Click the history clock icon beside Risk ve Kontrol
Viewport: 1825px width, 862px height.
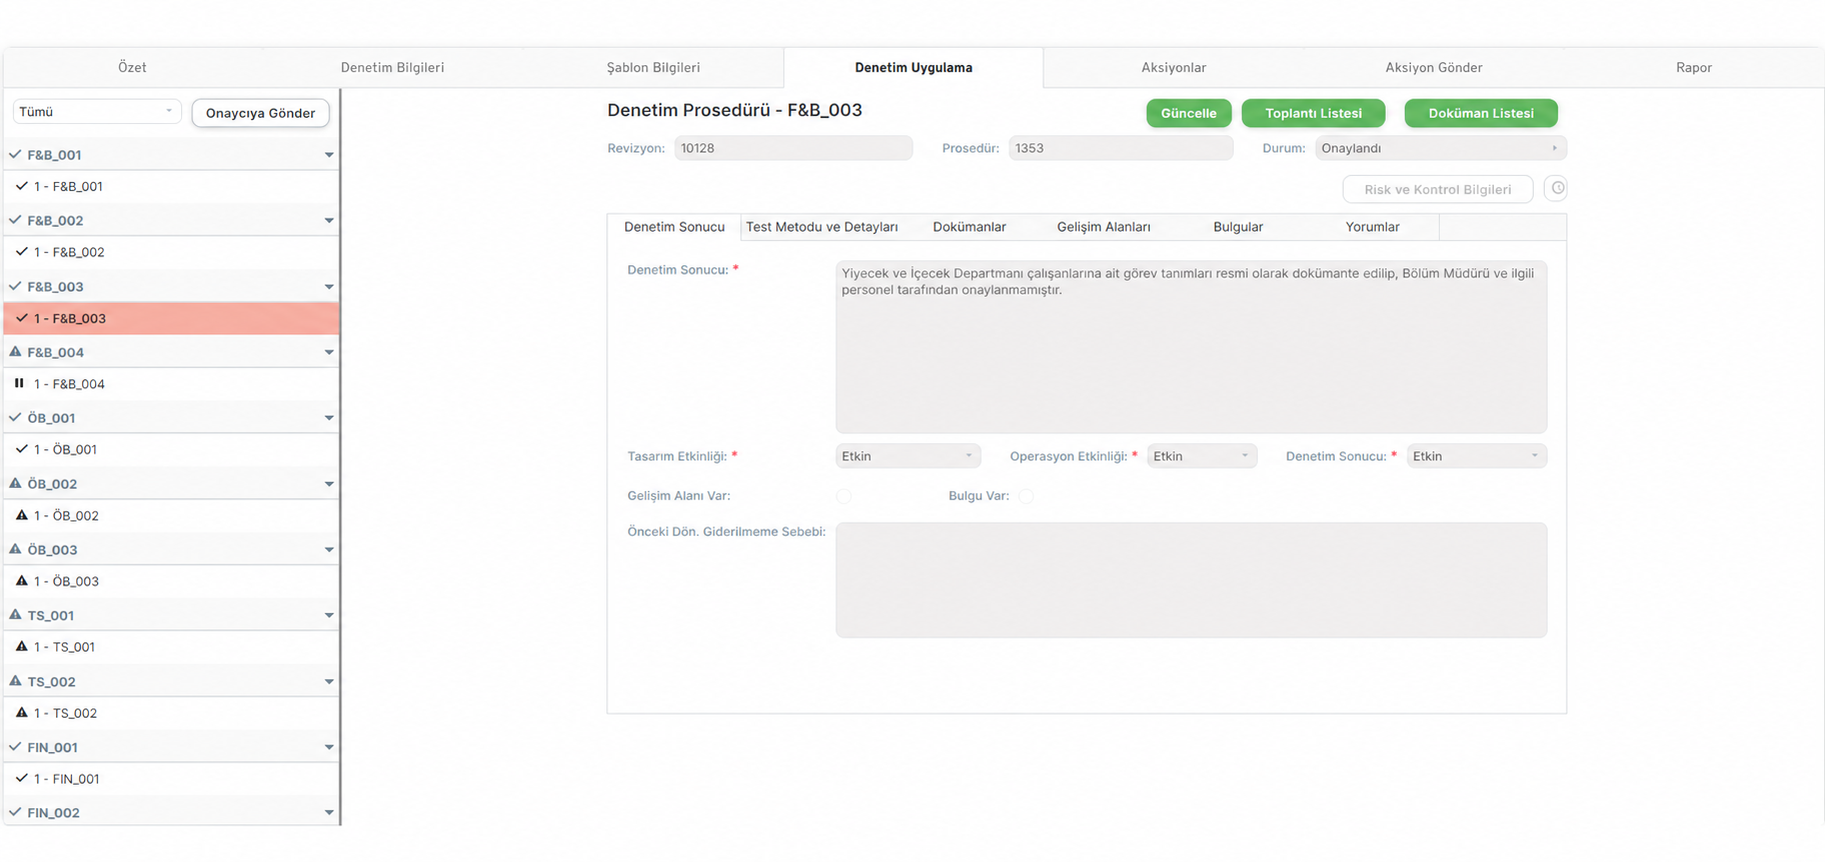(x=1556, y=188)
